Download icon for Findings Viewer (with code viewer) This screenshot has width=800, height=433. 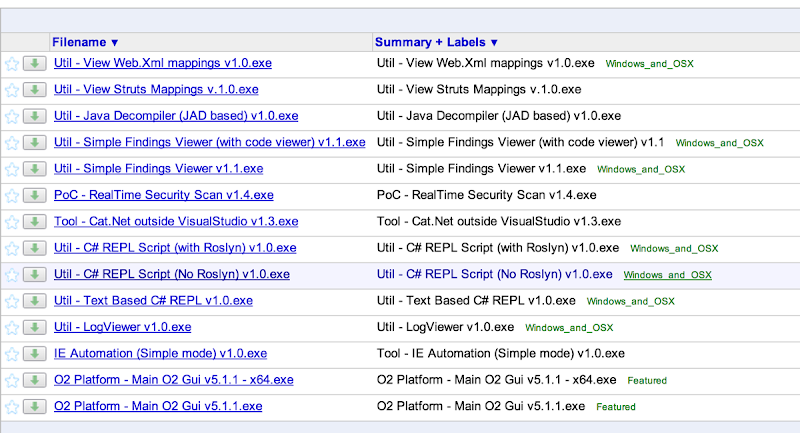coord(35,142)
